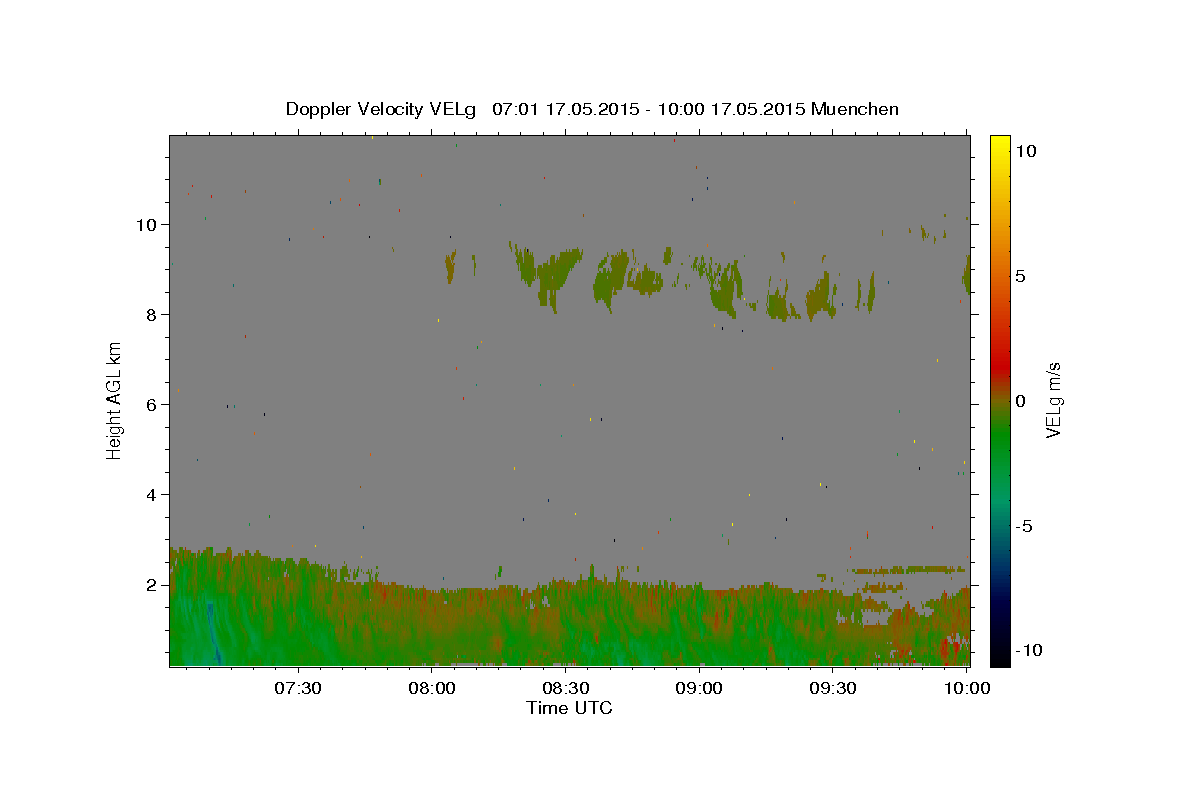Viewport: 1200px width, 800px height.
Task: Click the 'Height AGL km' axis label
Action: point(115,400)
